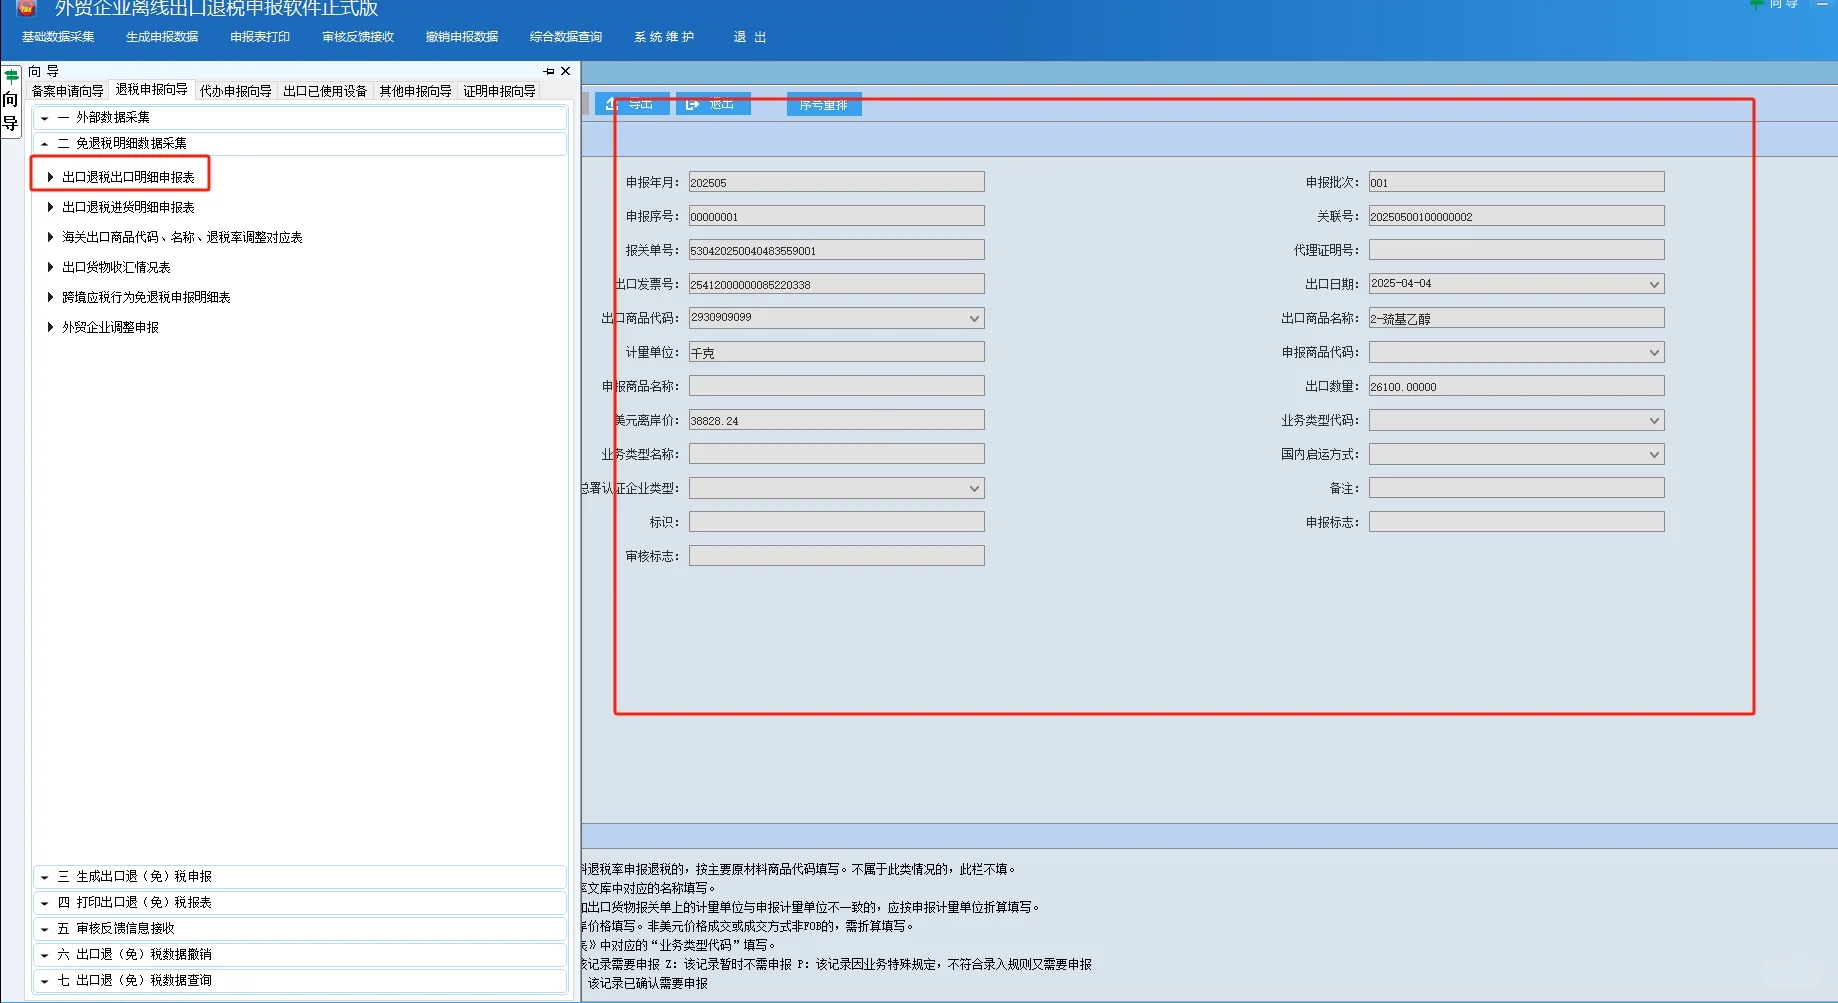Select 外贸企业调整申报 in the tree
Screen dimensions: 1838x1003
click(x=110, y=327)
